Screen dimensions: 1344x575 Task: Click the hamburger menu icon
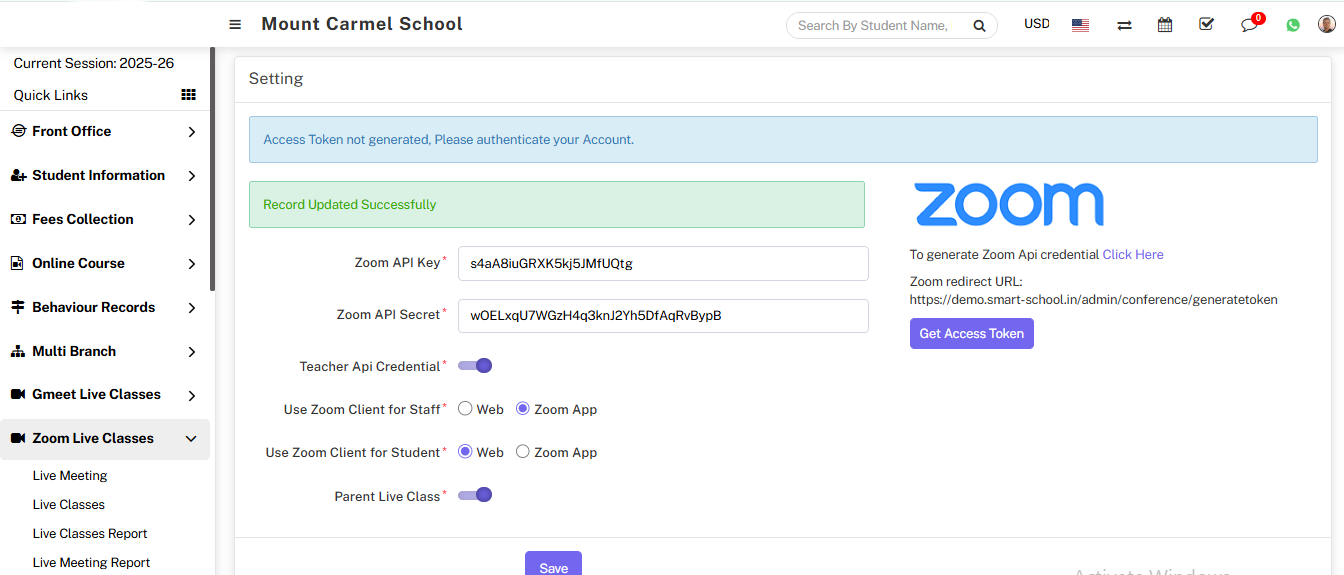[x=235, y=25]
